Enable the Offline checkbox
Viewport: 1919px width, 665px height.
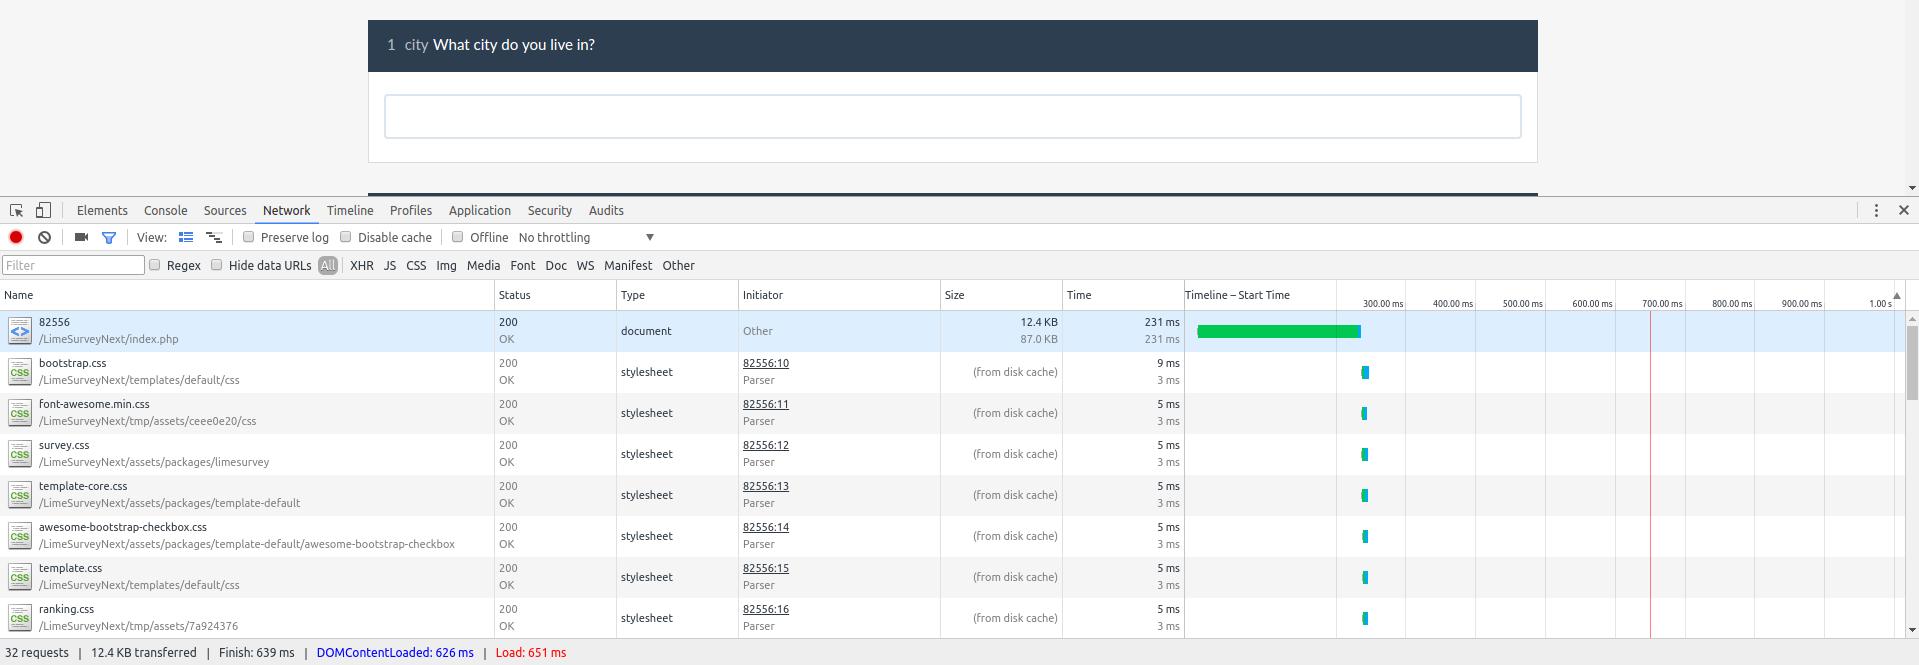pyautogui.click(x=458, y=237)
